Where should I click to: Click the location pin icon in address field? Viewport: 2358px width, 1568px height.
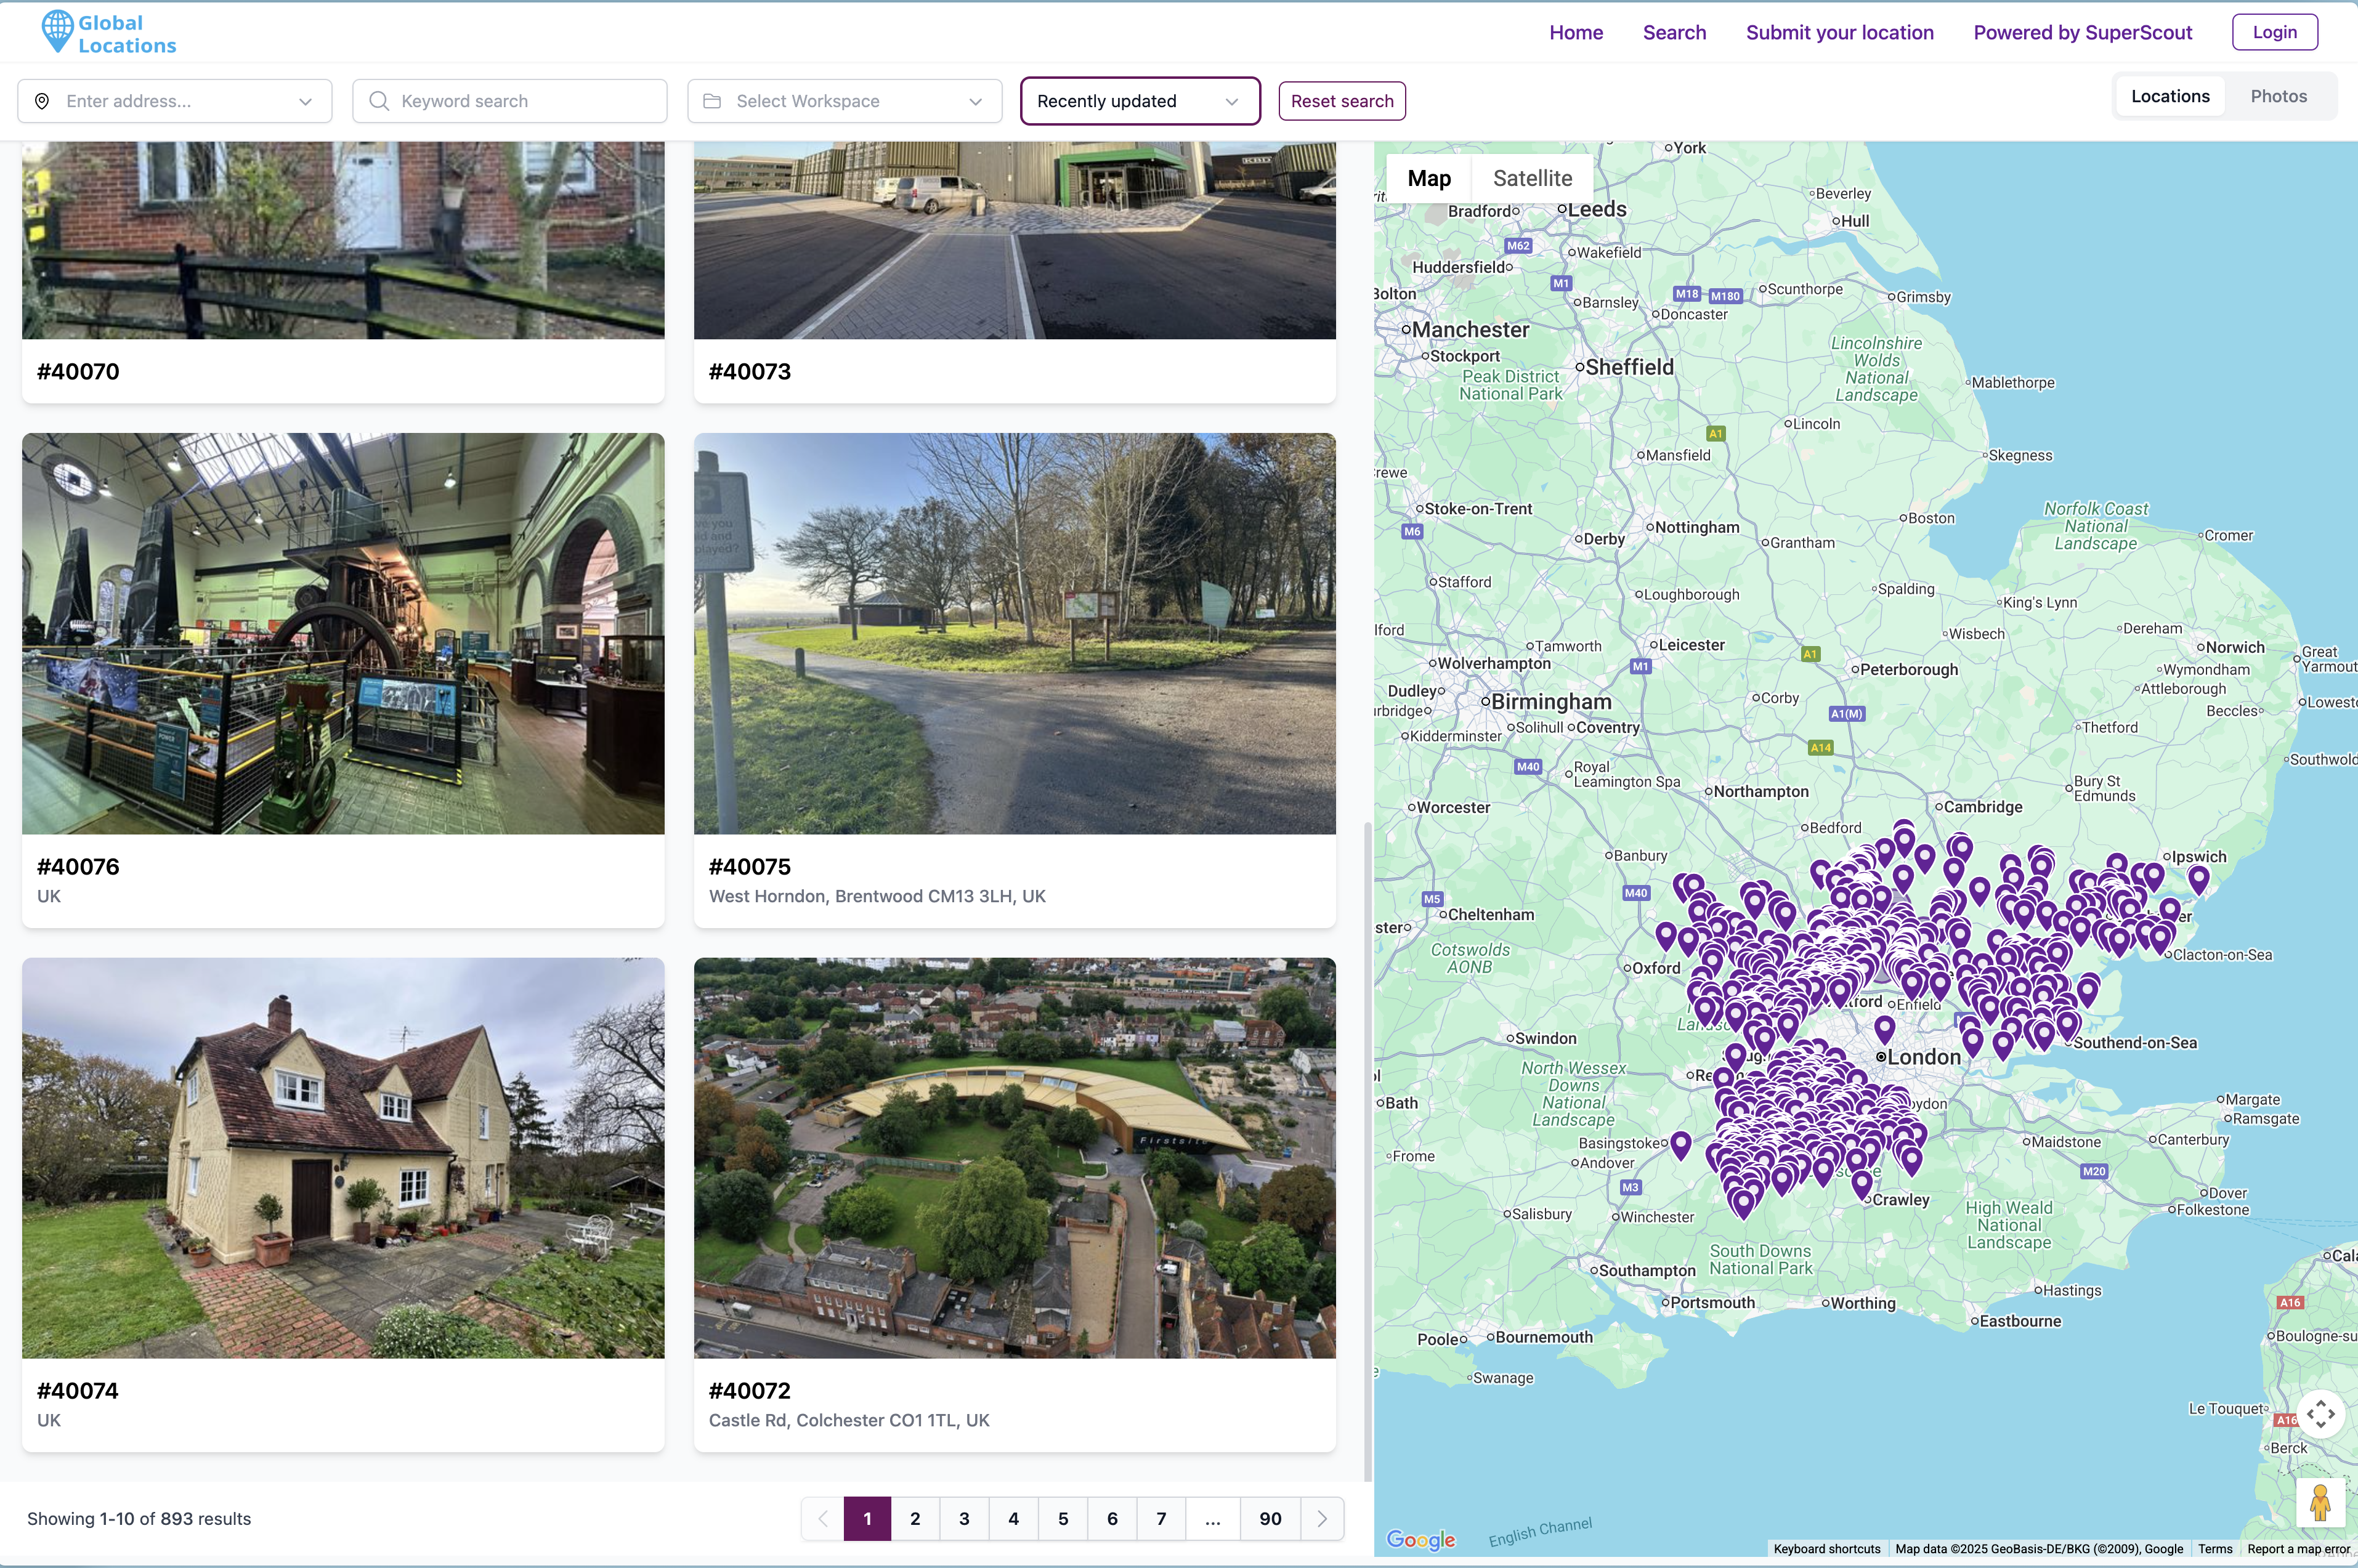click(42, 101)
